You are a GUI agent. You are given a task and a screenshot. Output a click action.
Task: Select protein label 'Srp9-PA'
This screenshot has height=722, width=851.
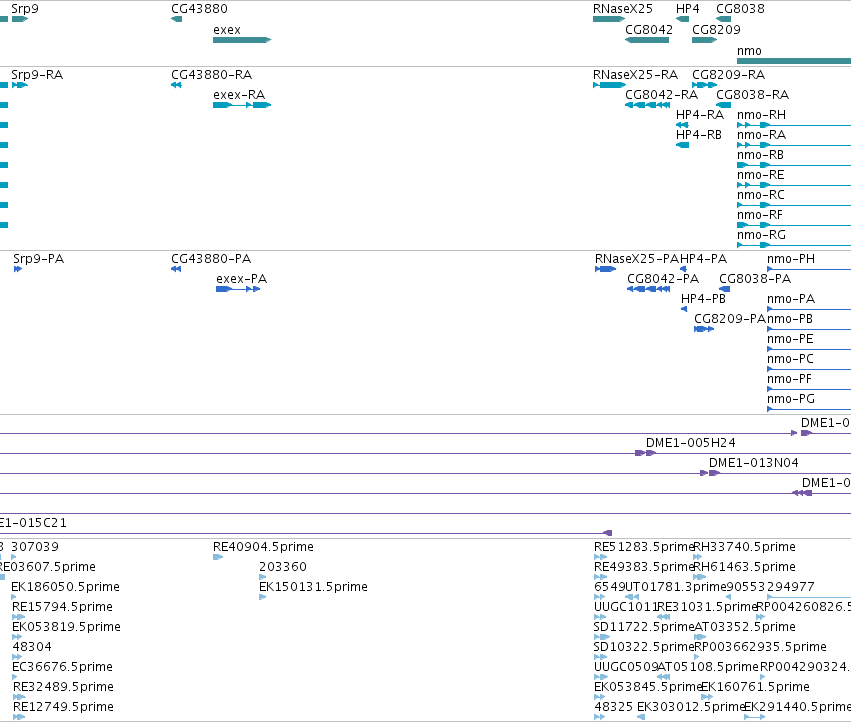coord(39,259)
